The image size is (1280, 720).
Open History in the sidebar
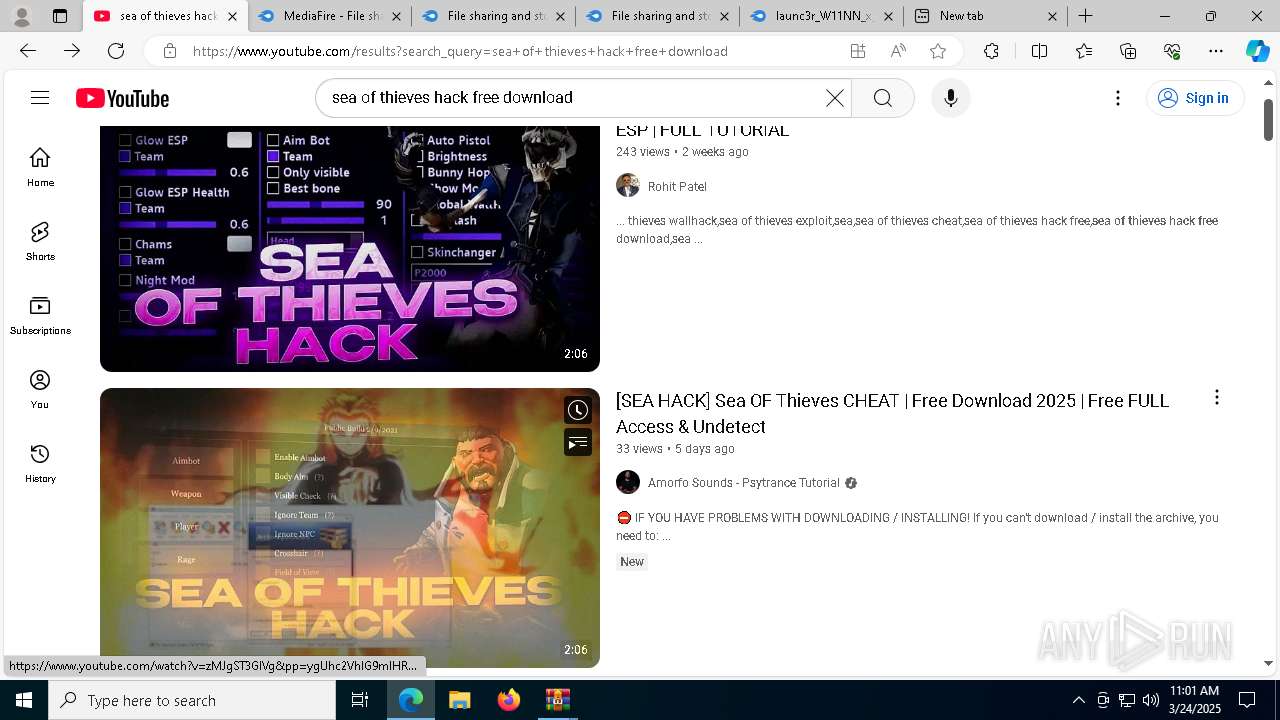coord(40,463)
